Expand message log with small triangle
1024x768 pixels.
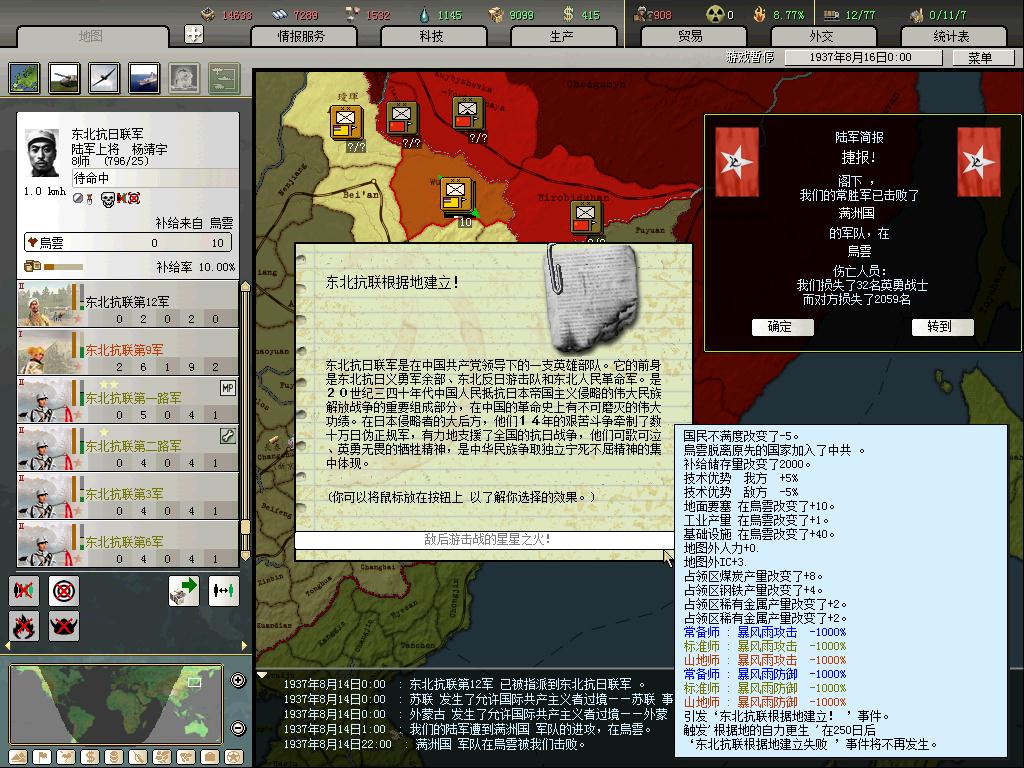(262, 674)
